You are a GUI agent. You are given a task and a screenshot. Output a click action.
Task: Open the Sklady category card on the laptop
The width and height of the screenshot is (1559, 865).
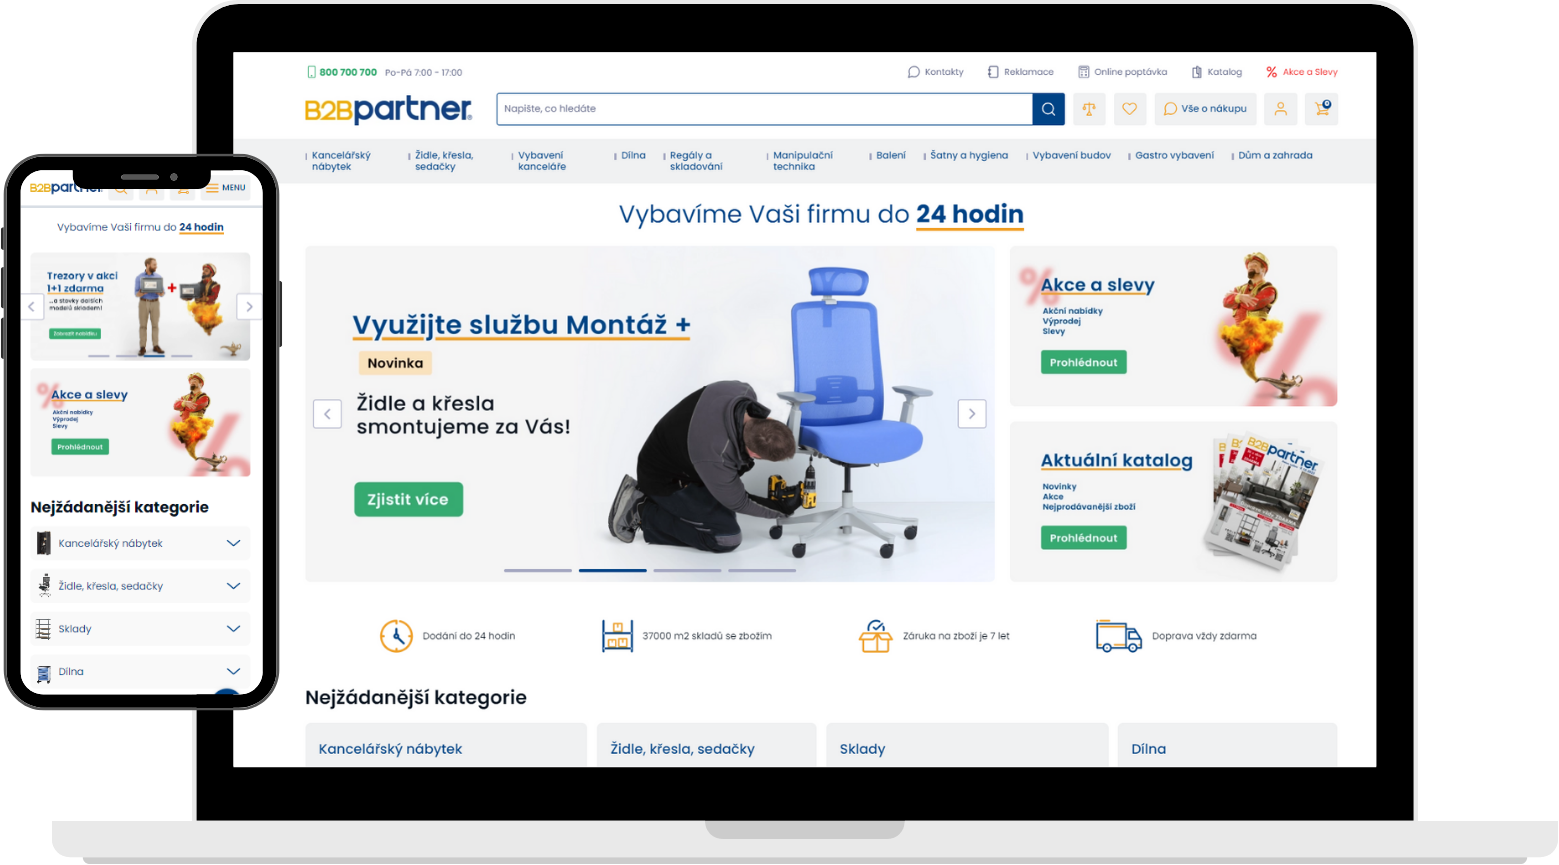pos(967,745)
